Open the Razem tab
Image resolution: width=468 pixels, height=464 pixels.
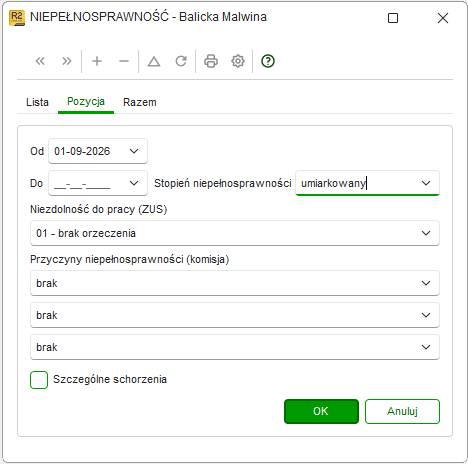click(x=140, y=102)
